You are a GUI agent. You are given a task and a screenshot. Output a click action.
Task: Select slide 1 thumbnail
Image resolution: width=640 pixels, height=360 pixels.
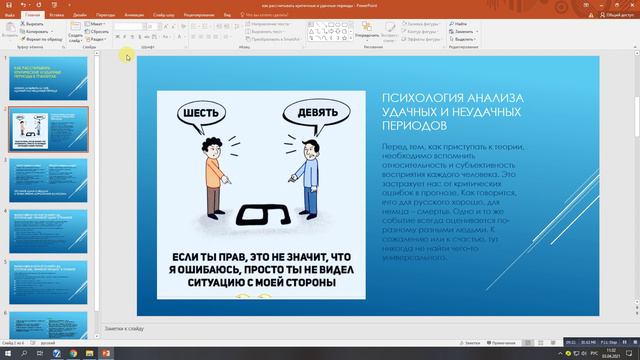48,78
